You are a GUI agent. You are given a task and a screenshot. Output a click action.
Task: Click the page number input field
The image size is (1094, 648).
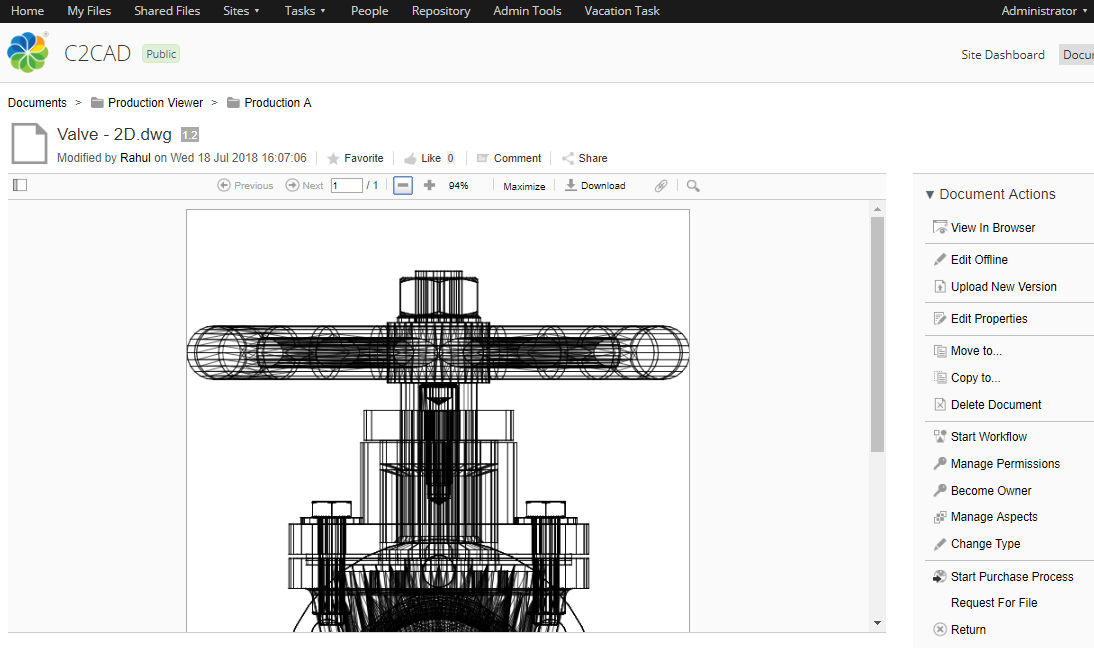coord(347,185)
